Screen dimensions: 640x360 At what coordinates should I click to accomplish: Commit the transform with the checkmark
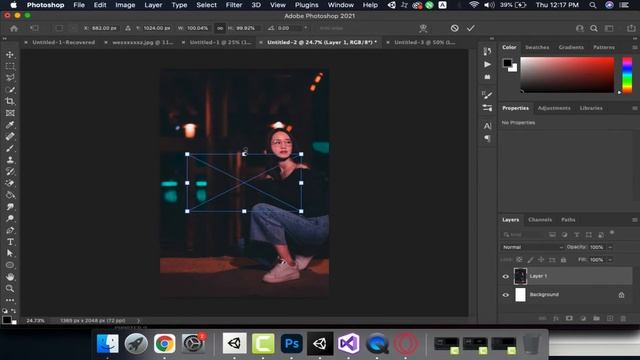pyautogui.click(x=471, y=28)
